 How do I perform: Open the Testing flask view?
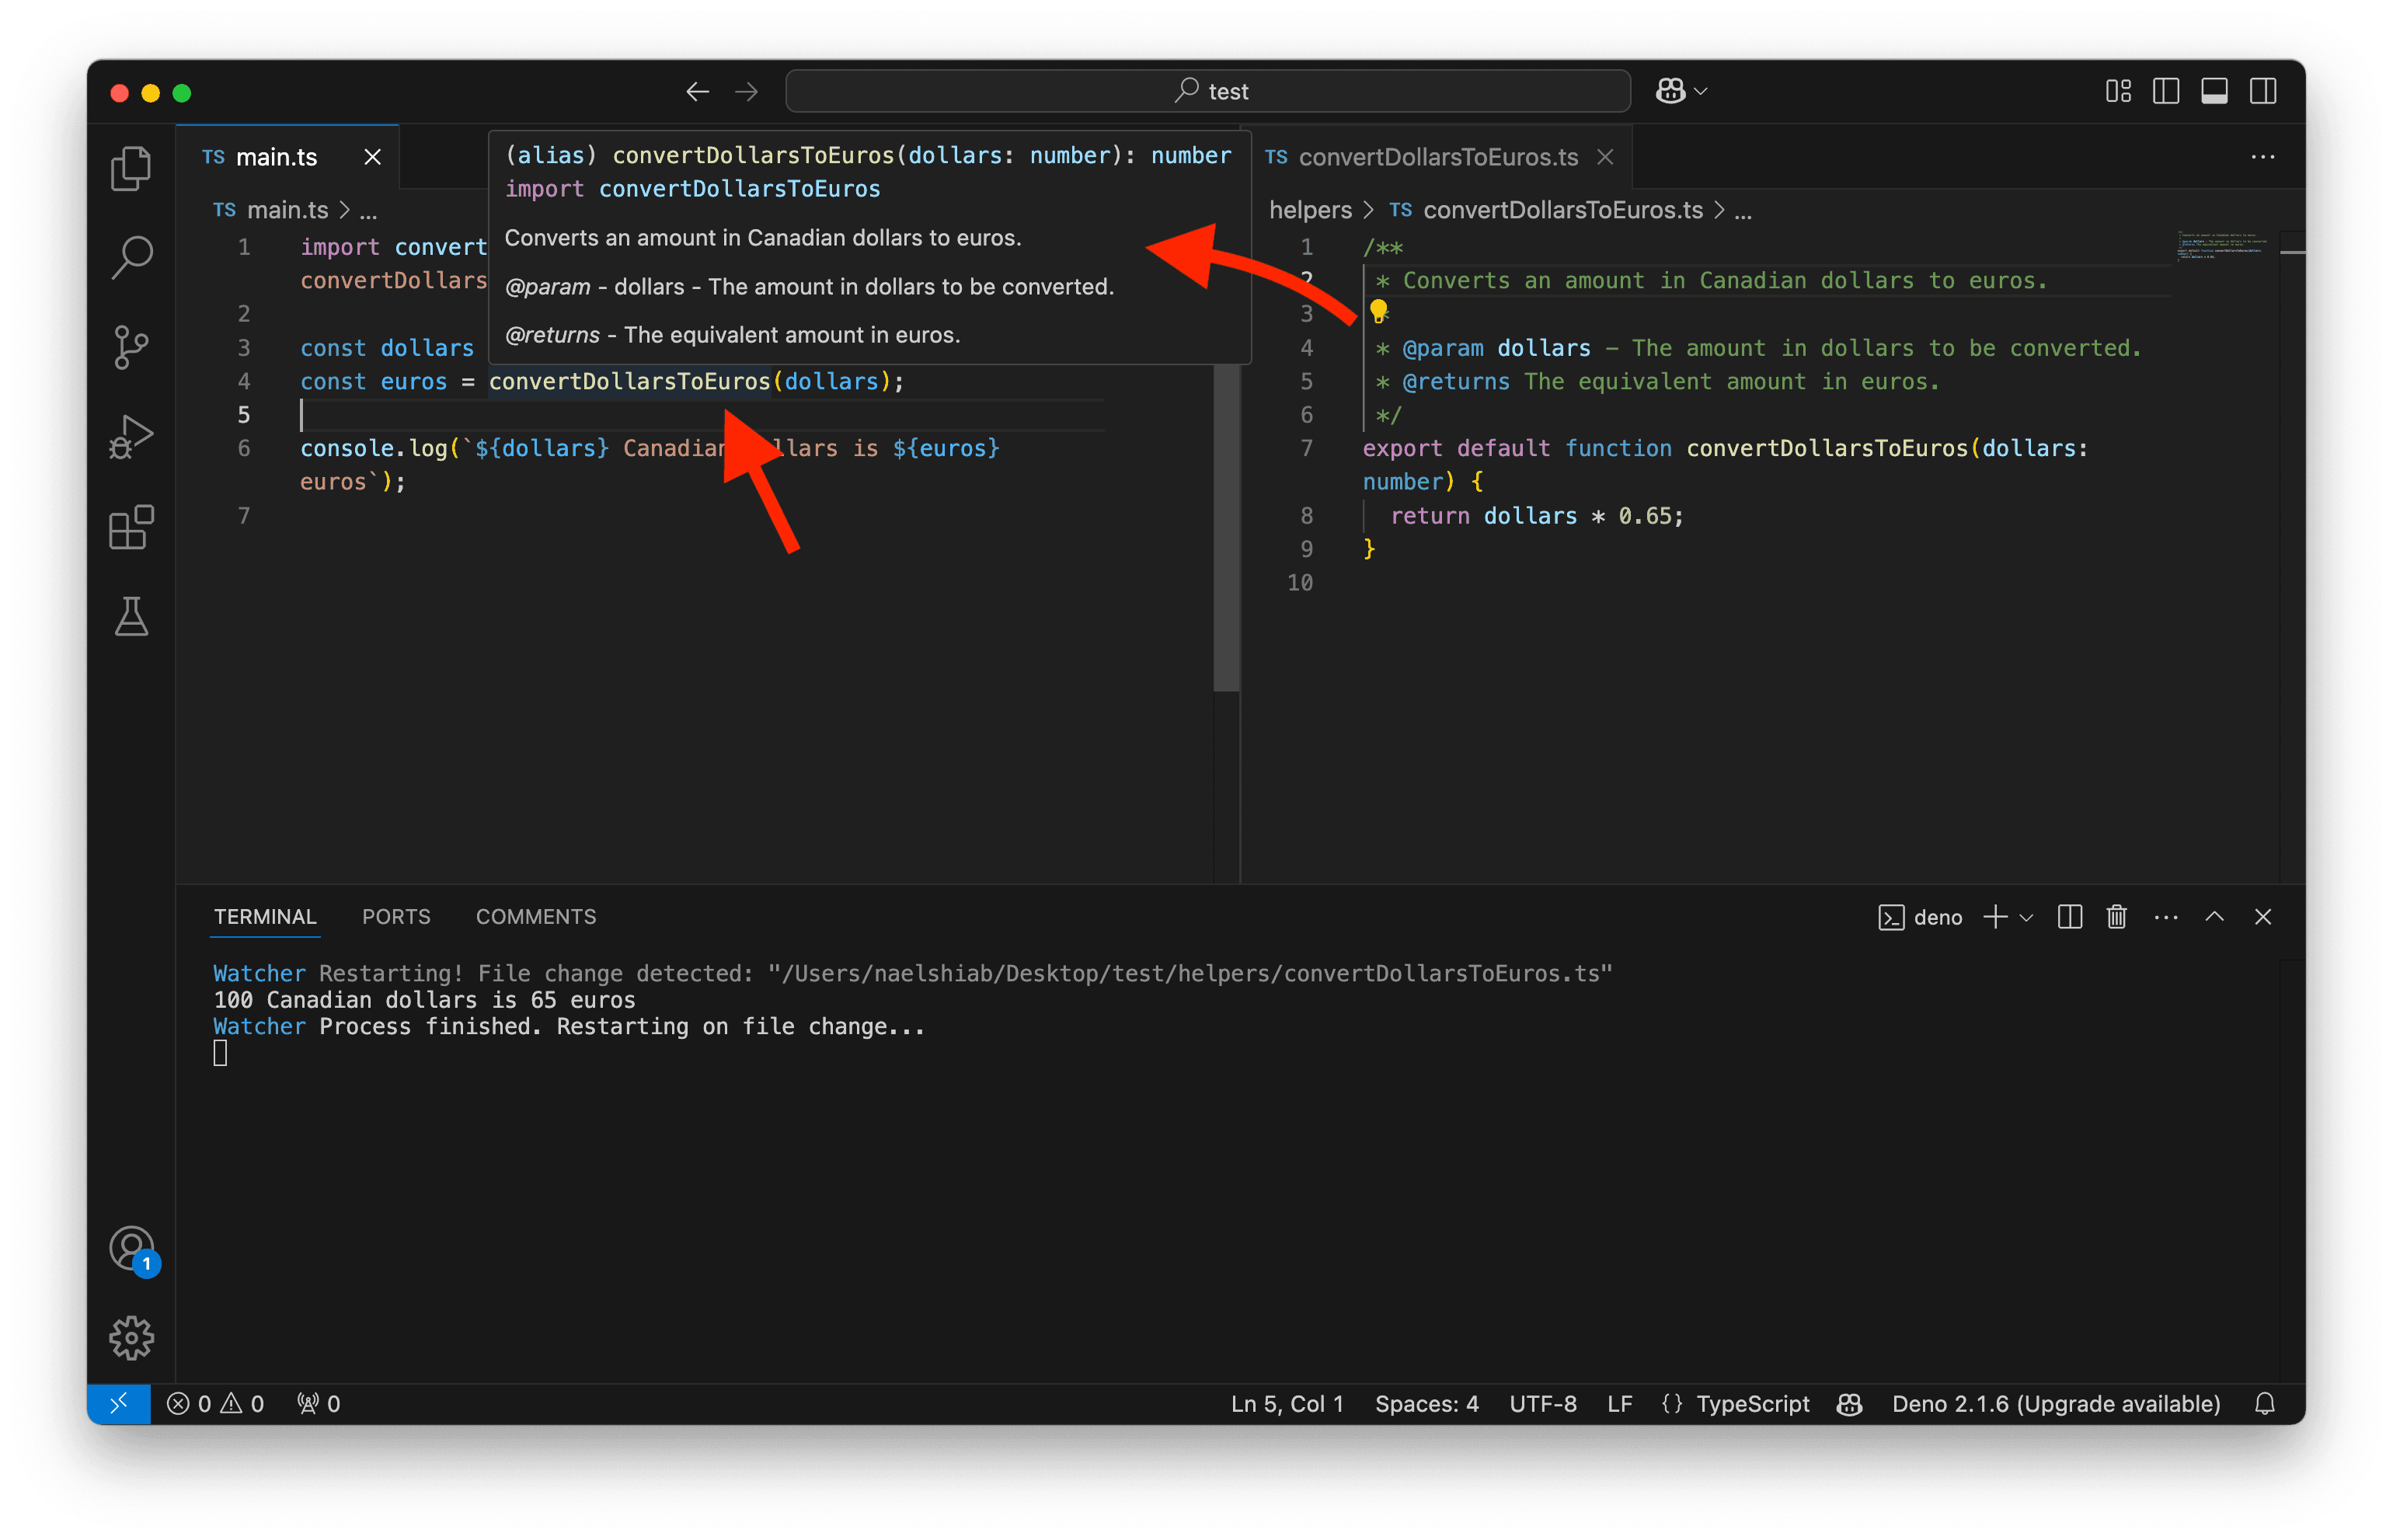pyautogui.click(x=131, y=617)
